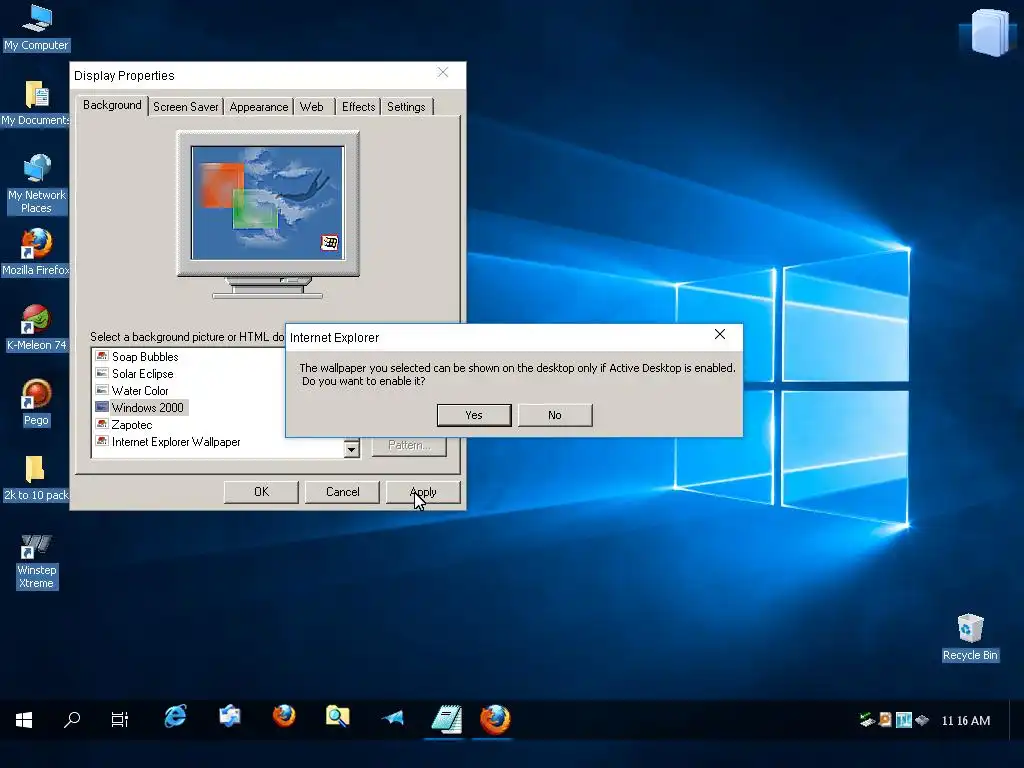This screenshot has height=768, width=1024.
Task: Open the Recycle Bin desktop icon
Action: click(970, 637)
